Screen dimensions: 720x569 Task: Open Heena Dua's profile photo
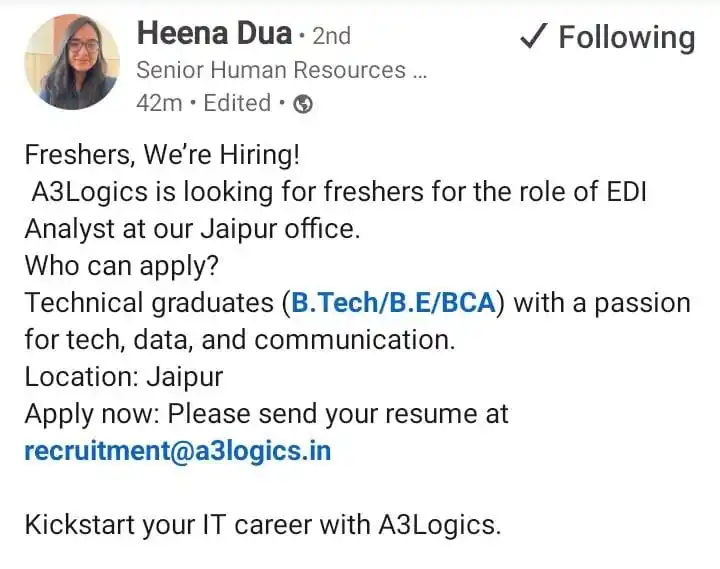coord(72,62)
